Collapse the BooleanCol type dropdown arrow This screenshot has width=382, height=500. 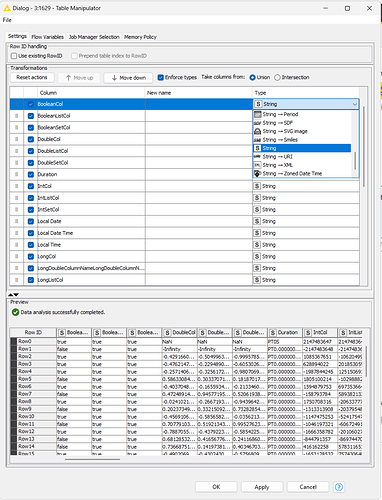(354, 104)
